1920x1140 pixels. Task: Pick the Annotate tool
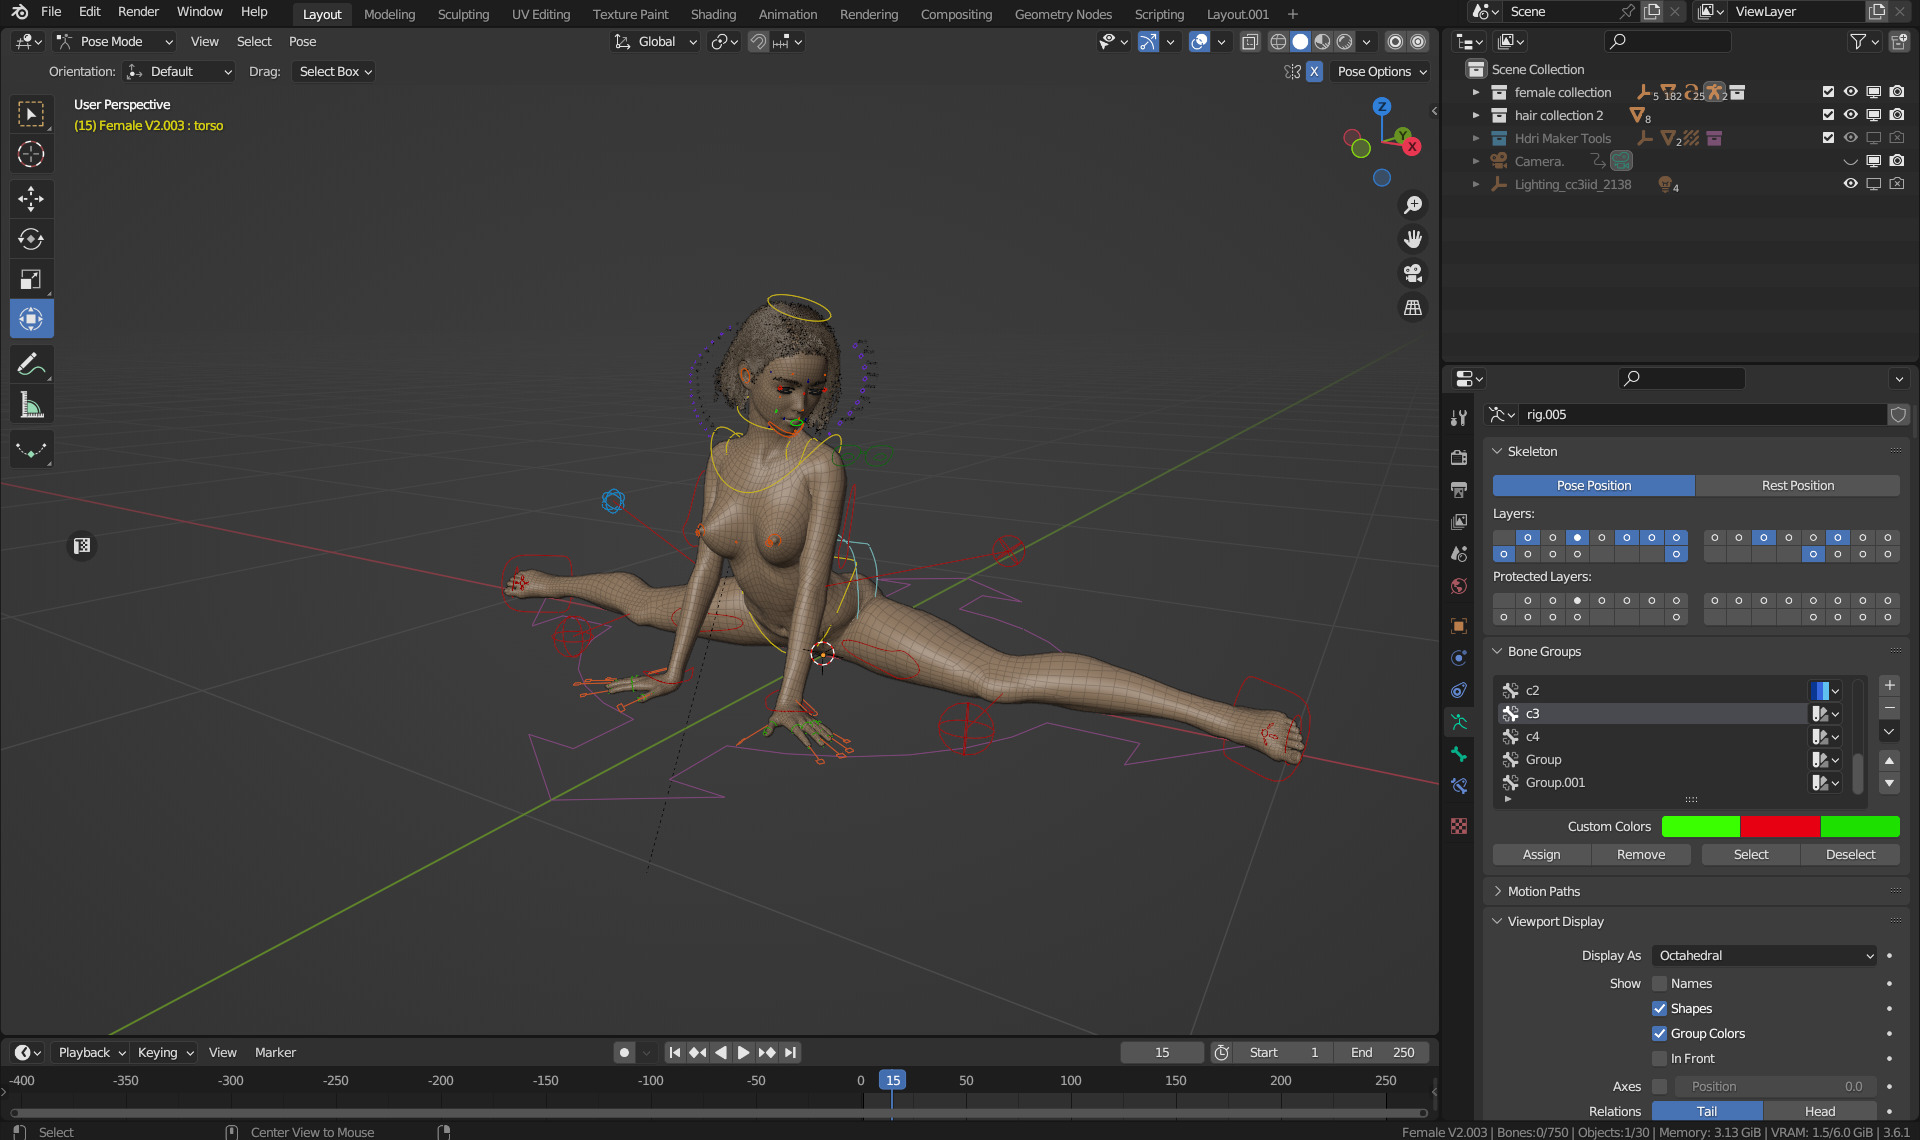click(x=31, y=364)
